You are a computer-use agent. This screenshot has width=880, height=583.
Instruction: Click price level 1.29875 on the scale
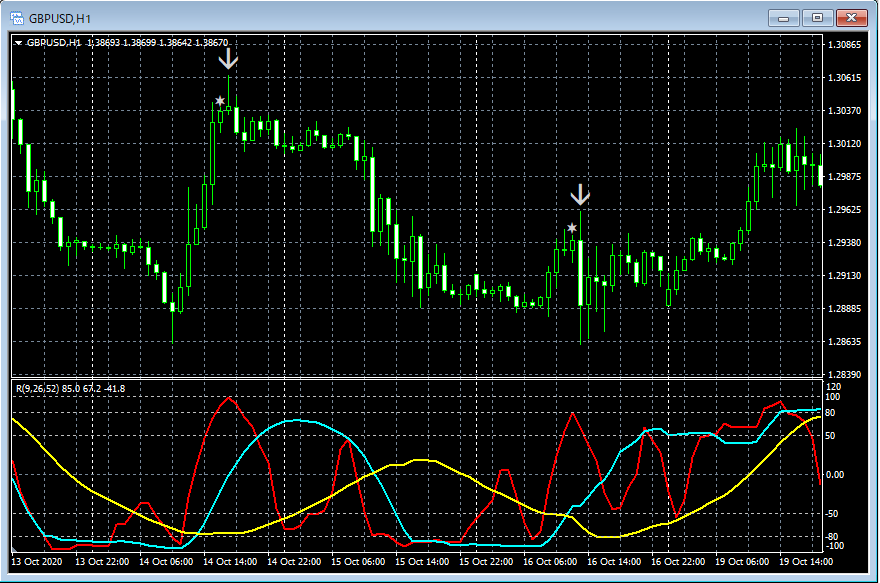click(845, 177)
